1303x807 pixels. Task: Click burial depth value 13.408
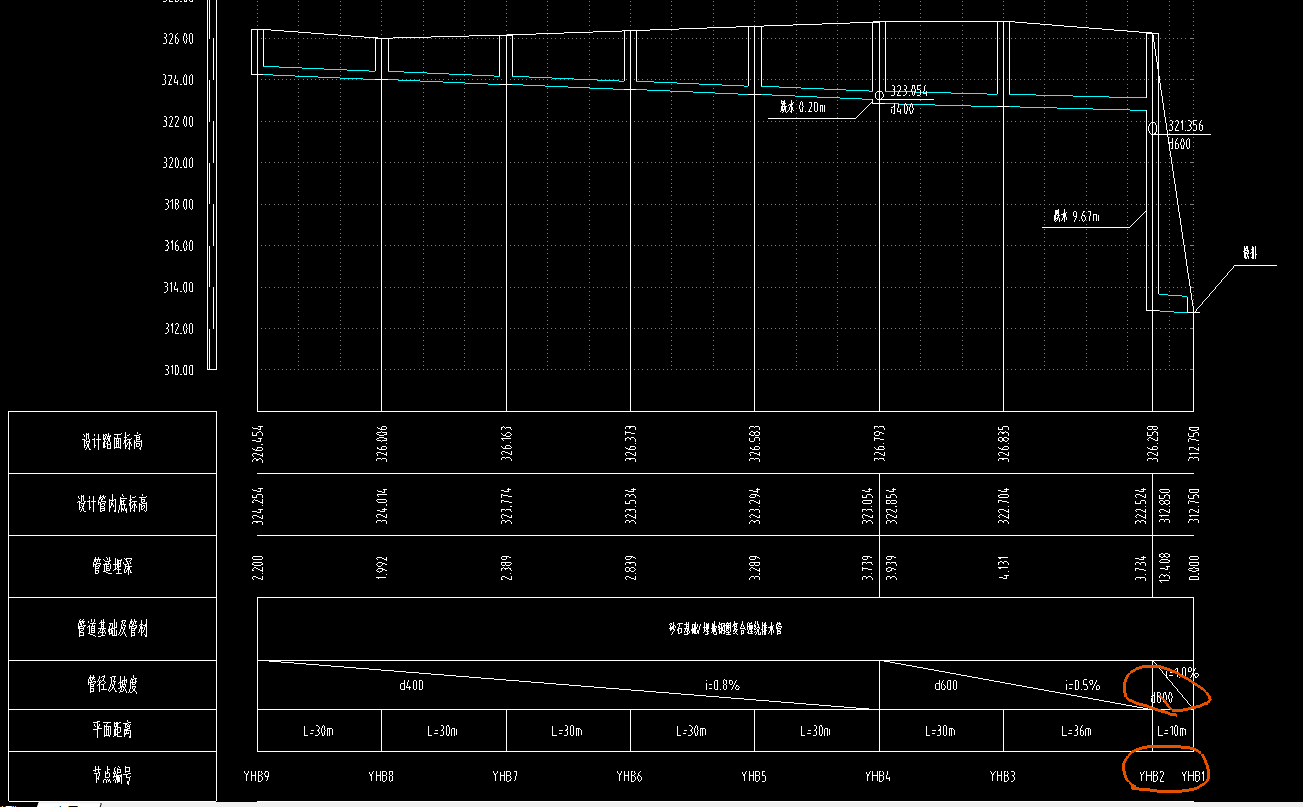[x=1165, y=566]
